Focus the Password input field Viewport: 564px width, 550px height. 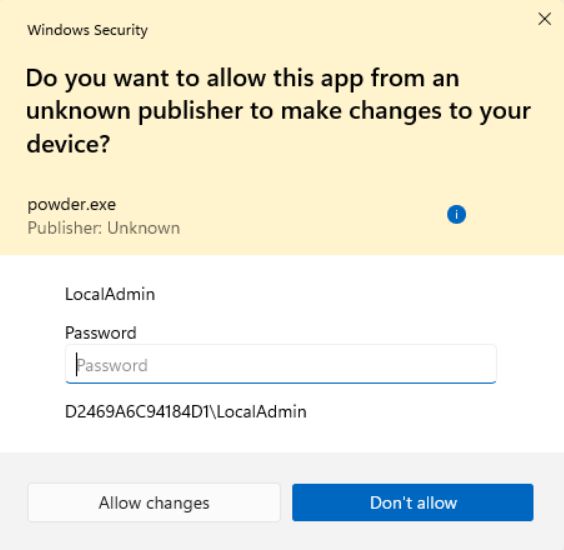click(281, 364)
